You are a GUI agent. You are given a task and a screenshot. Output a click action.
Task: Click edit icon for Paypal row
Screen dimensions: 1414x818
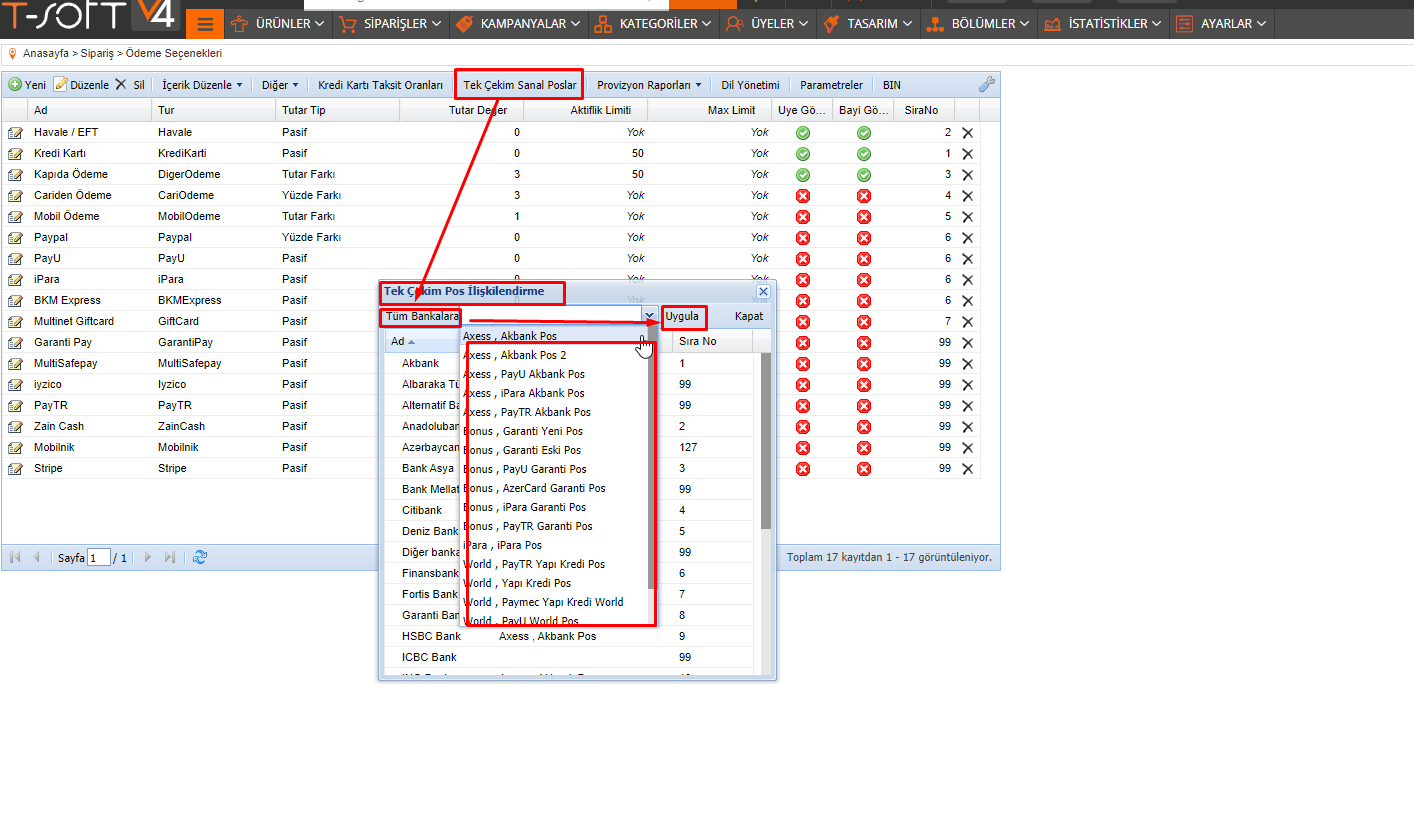15,237
